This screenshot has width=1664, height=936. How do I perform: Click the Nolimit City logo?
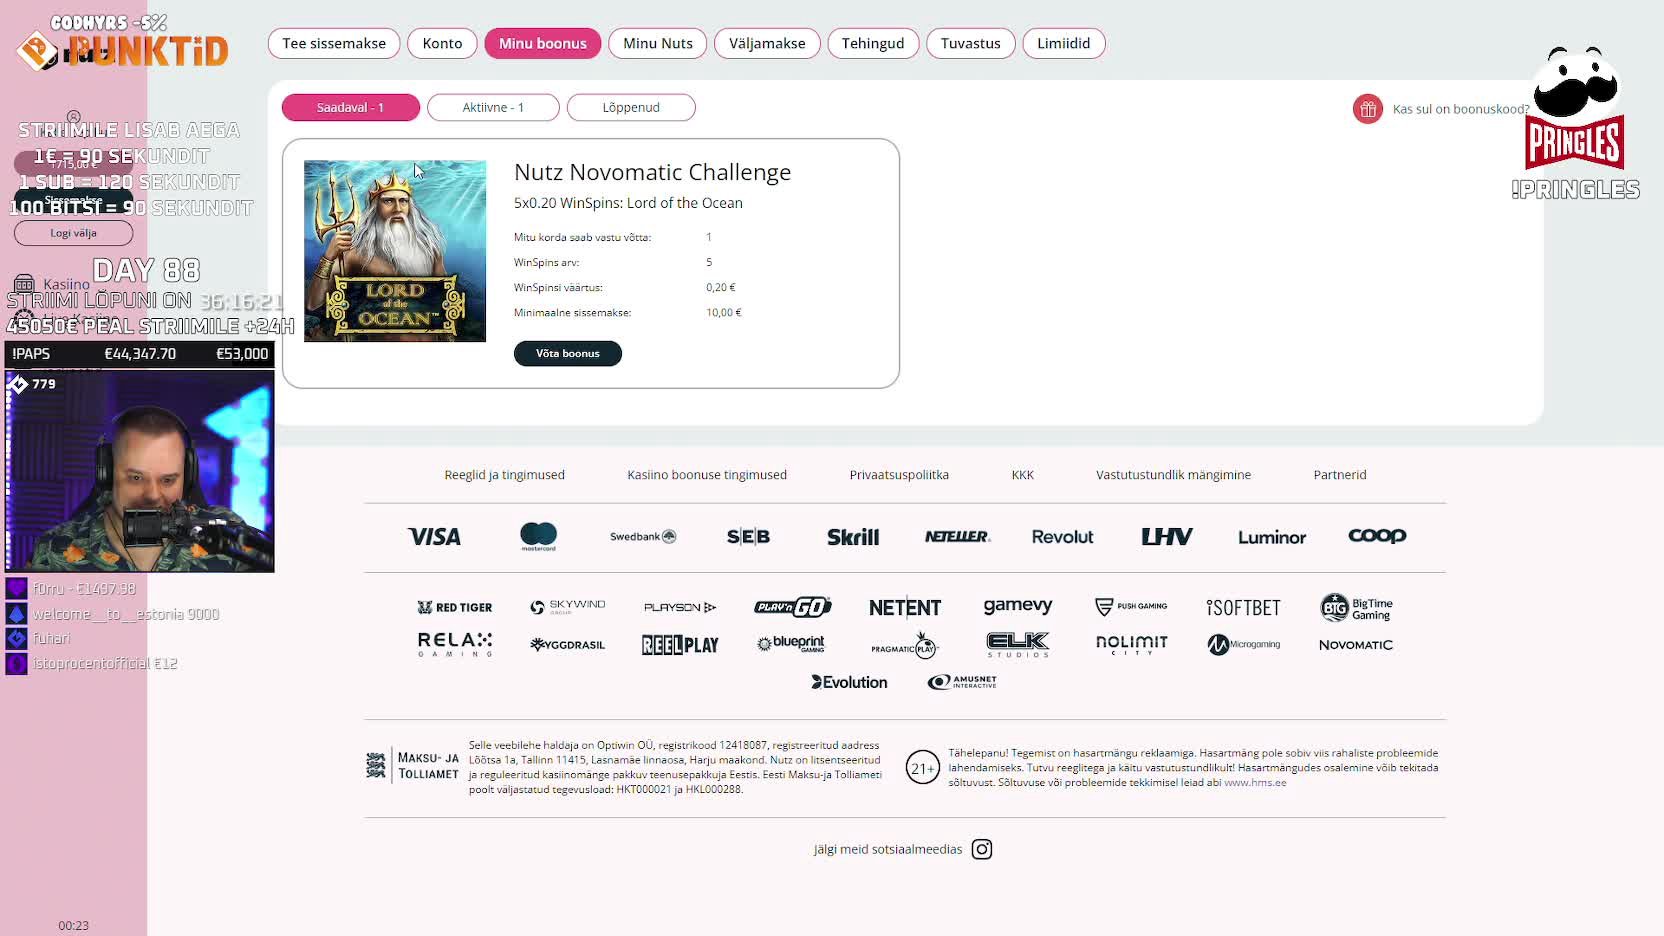[1131, 644]
